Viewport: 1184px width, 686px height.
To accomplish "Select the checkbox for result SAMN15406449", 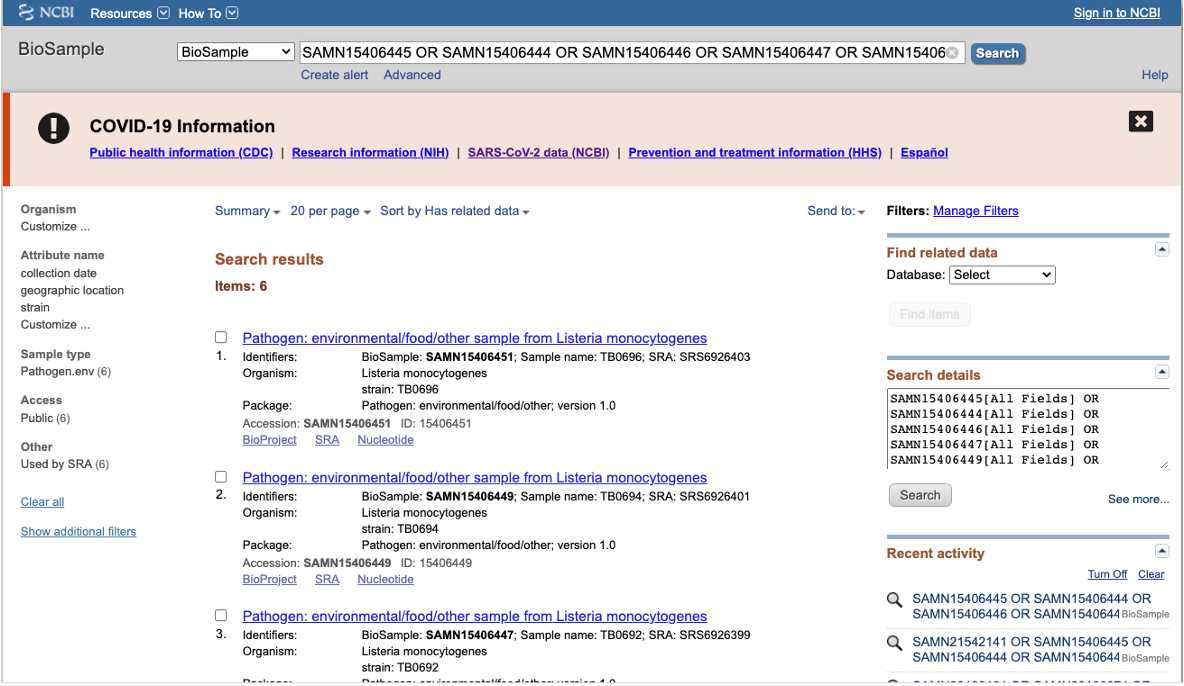I will (221, 477).
